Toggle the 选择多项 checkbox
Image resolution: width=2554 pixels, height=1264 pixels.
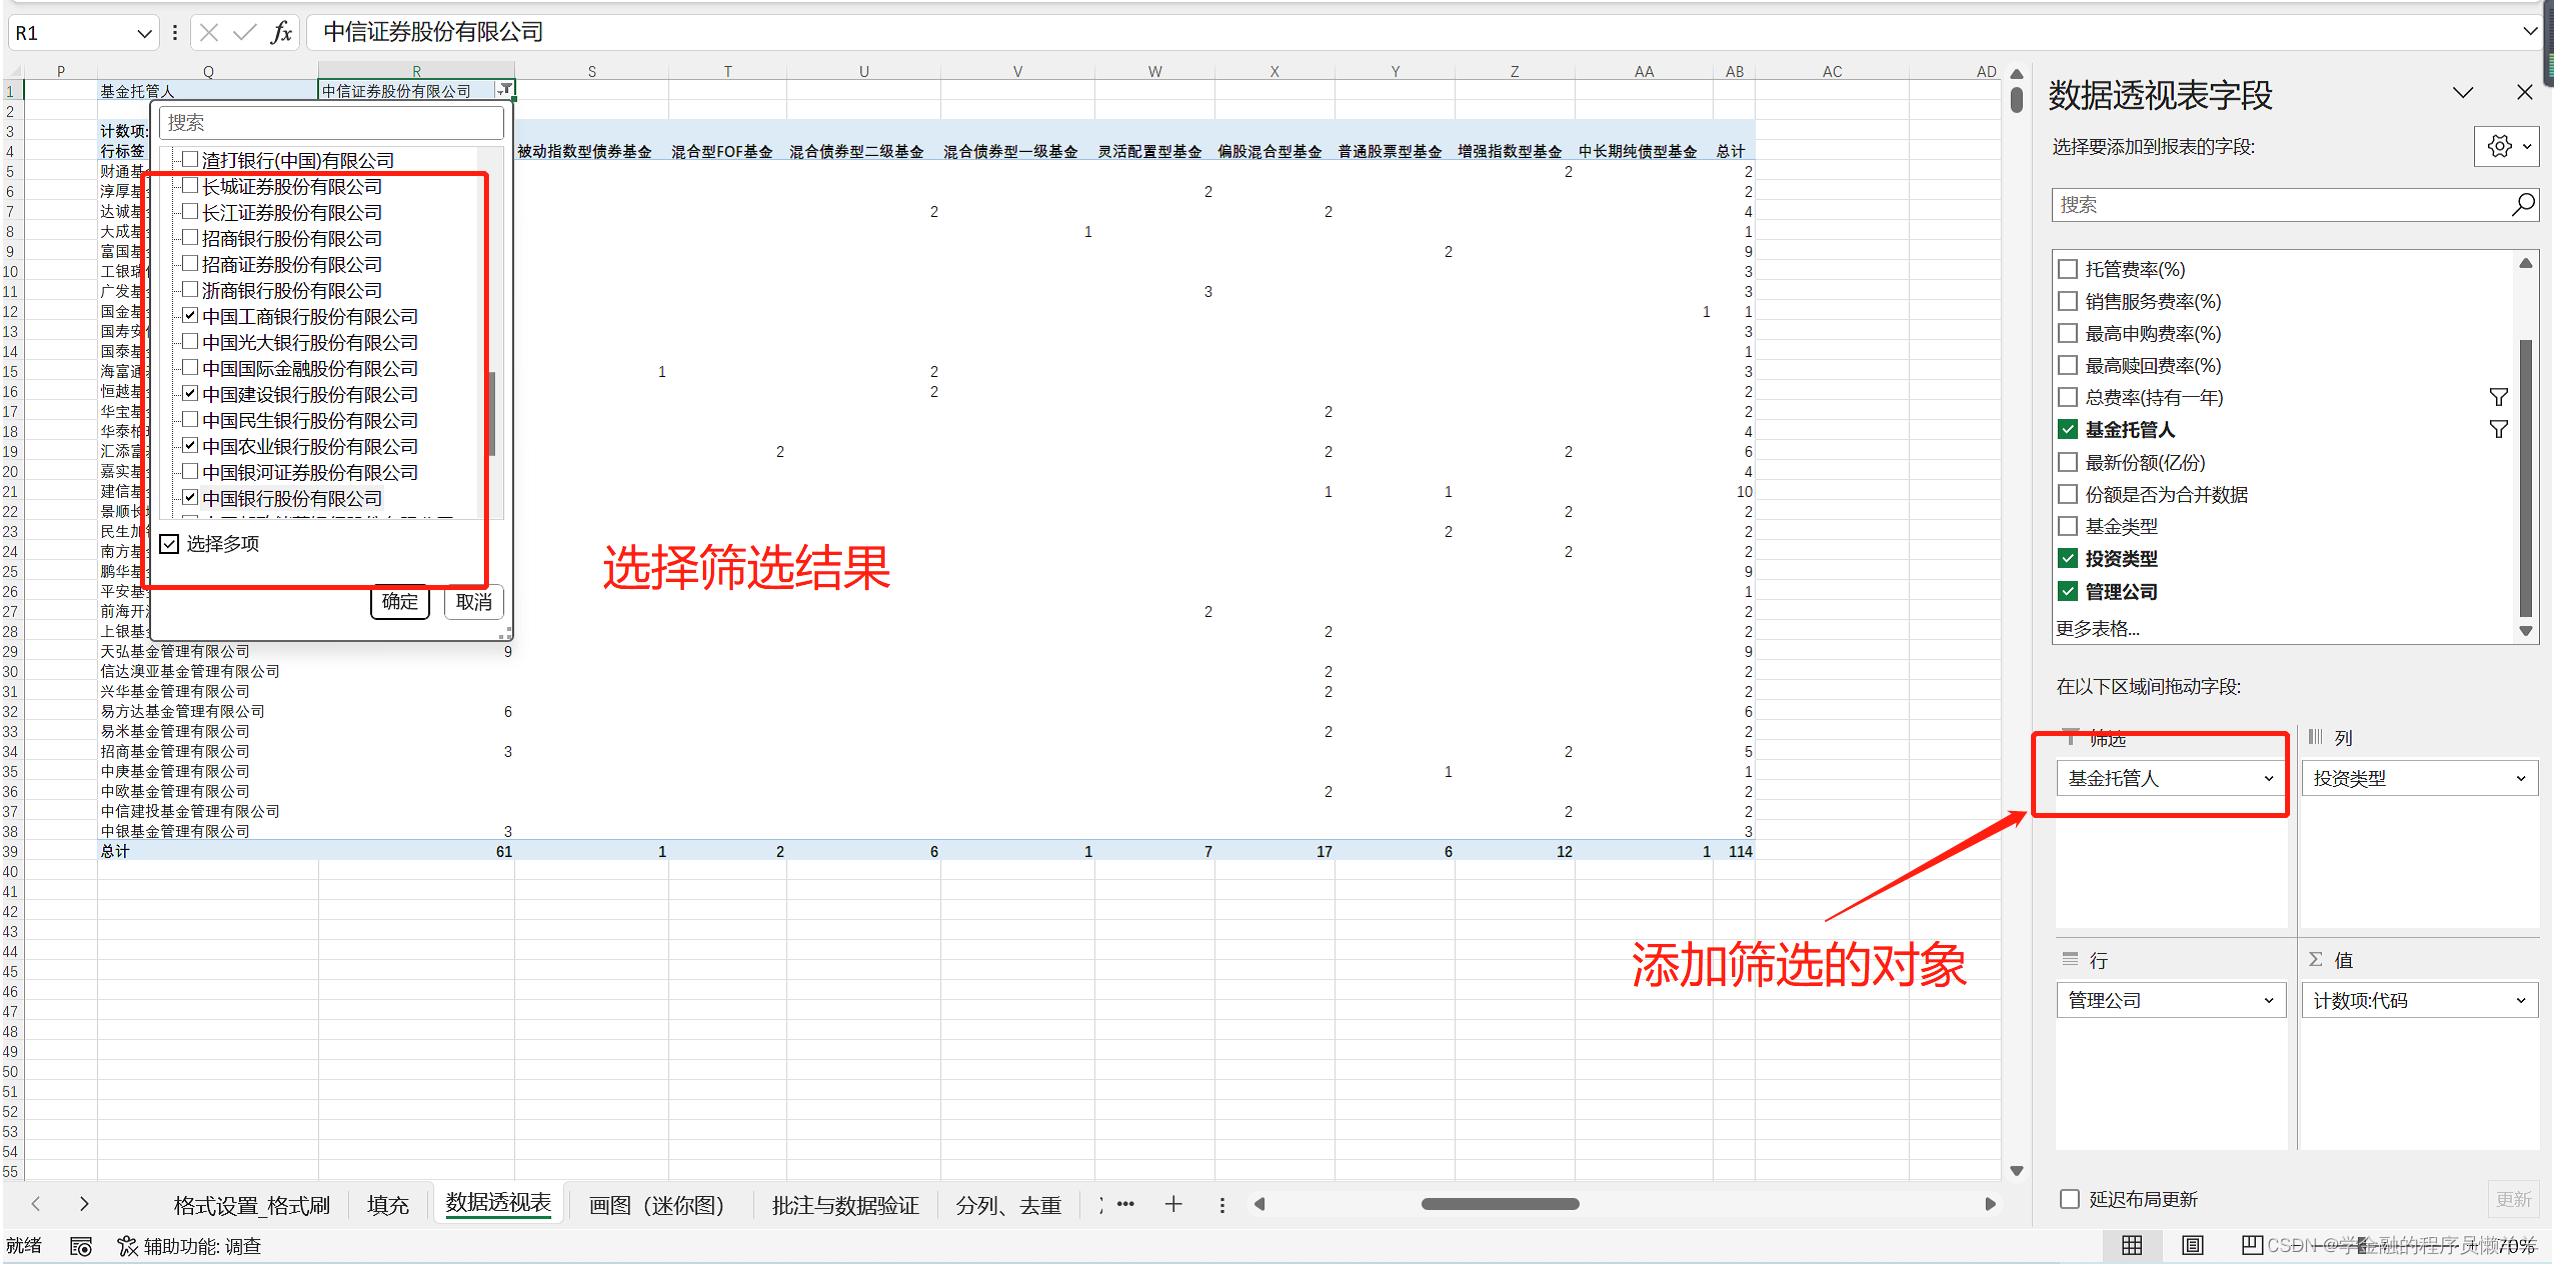(170, 544)
